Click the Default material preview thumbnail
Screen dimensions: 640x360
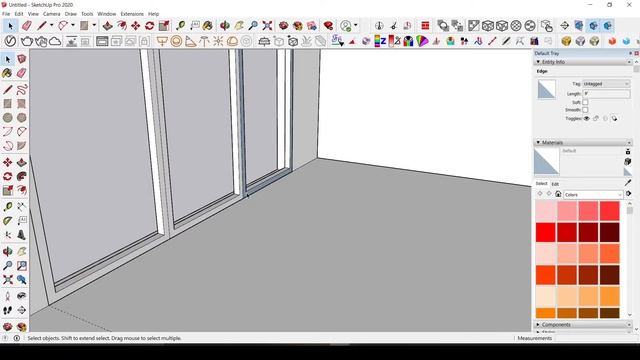(547, 162)
